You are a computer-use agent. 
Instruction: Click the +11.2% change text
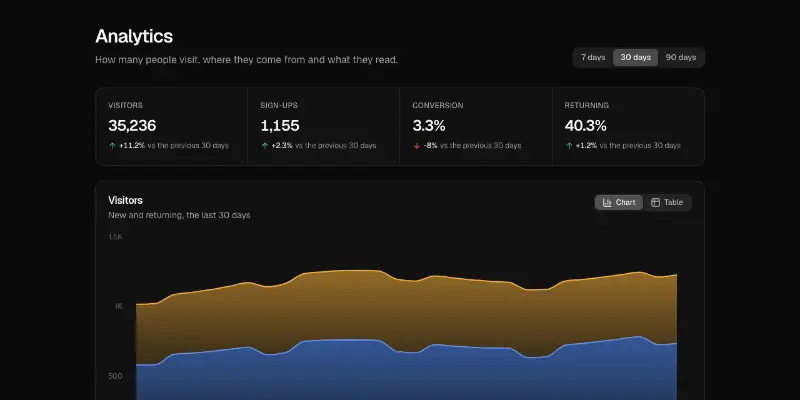(132, 146)
